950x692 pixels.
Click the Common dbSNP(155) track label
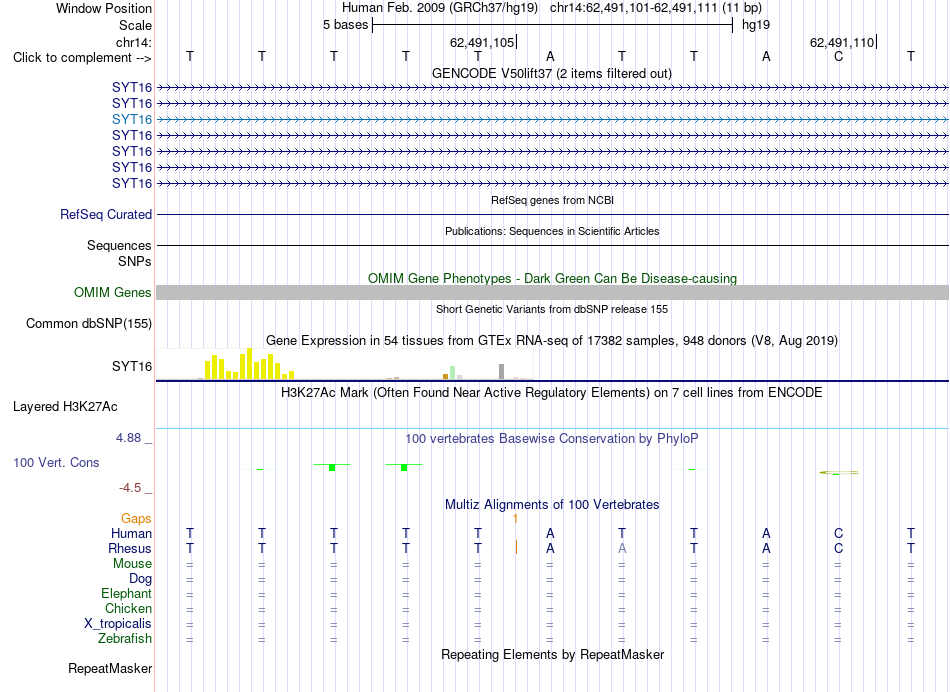click(88, 324)
